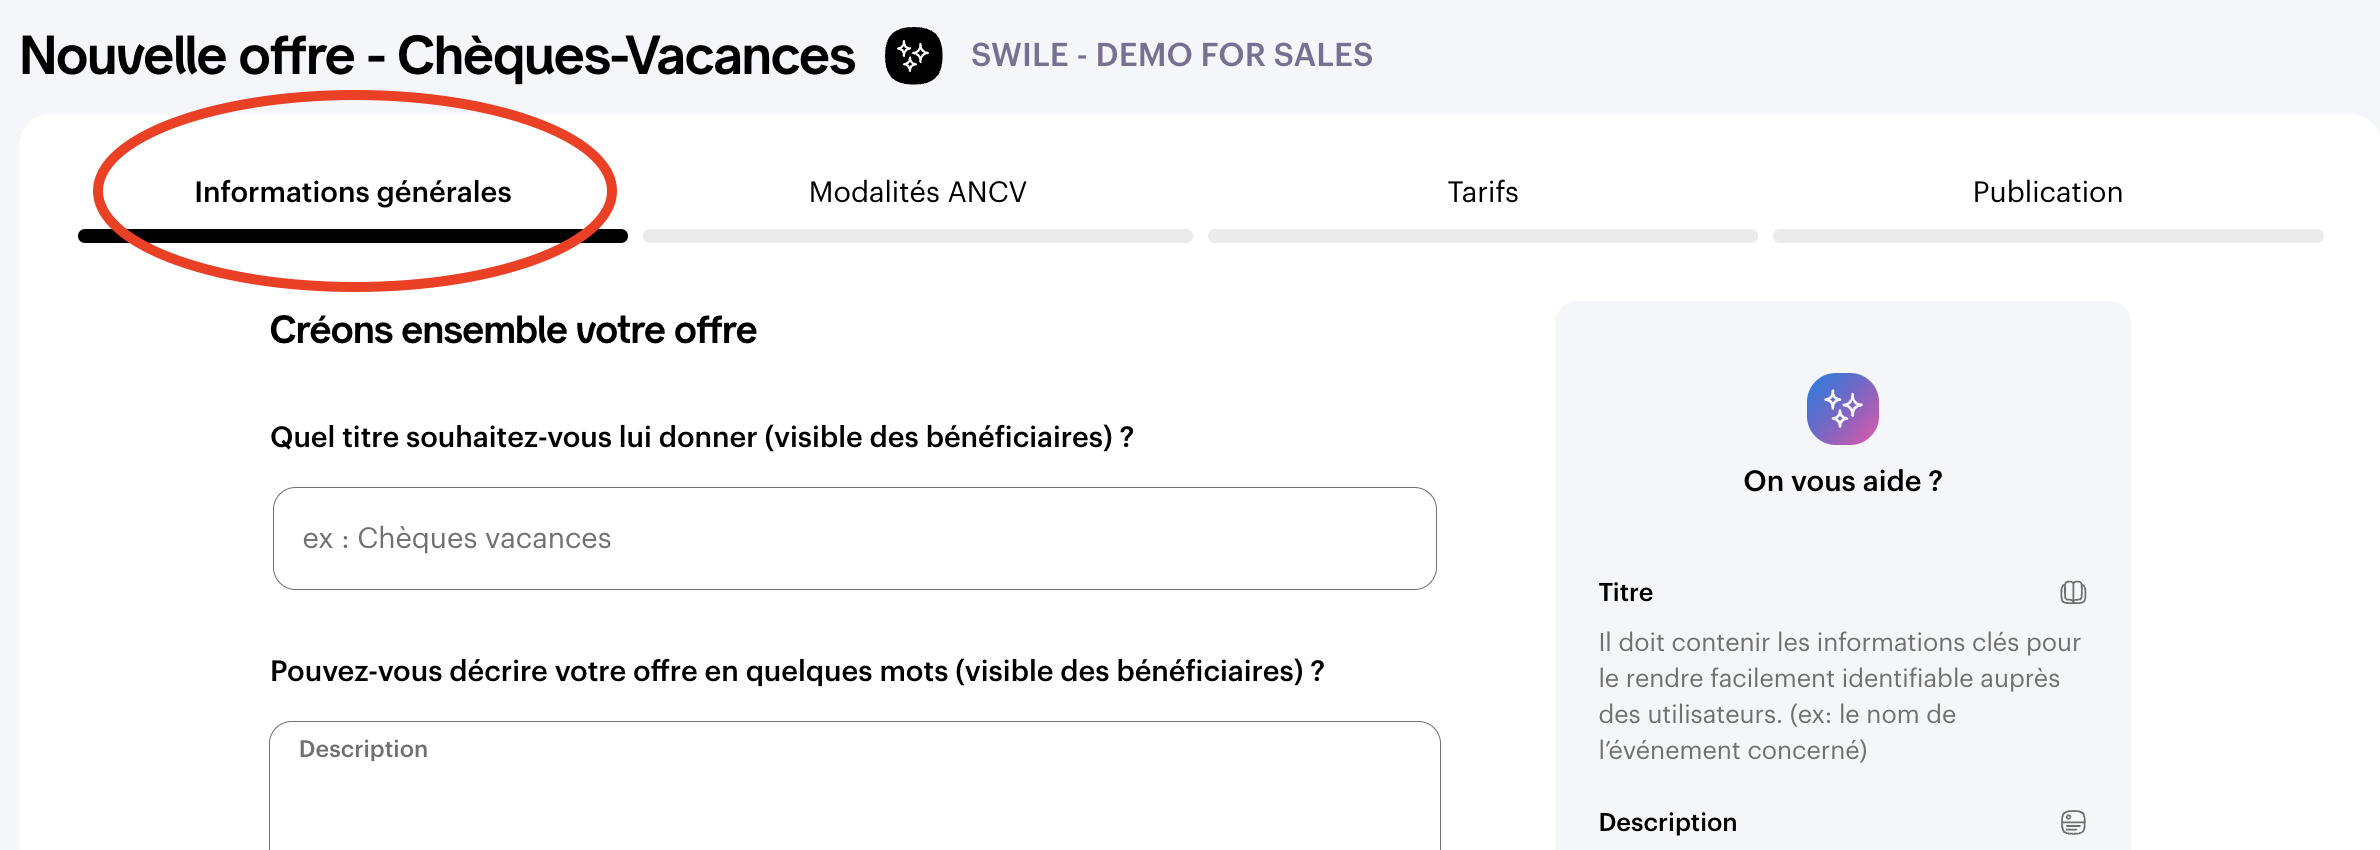Click the "Nouvelle offre - Chèques-Vacances" page title

(437, 56)
